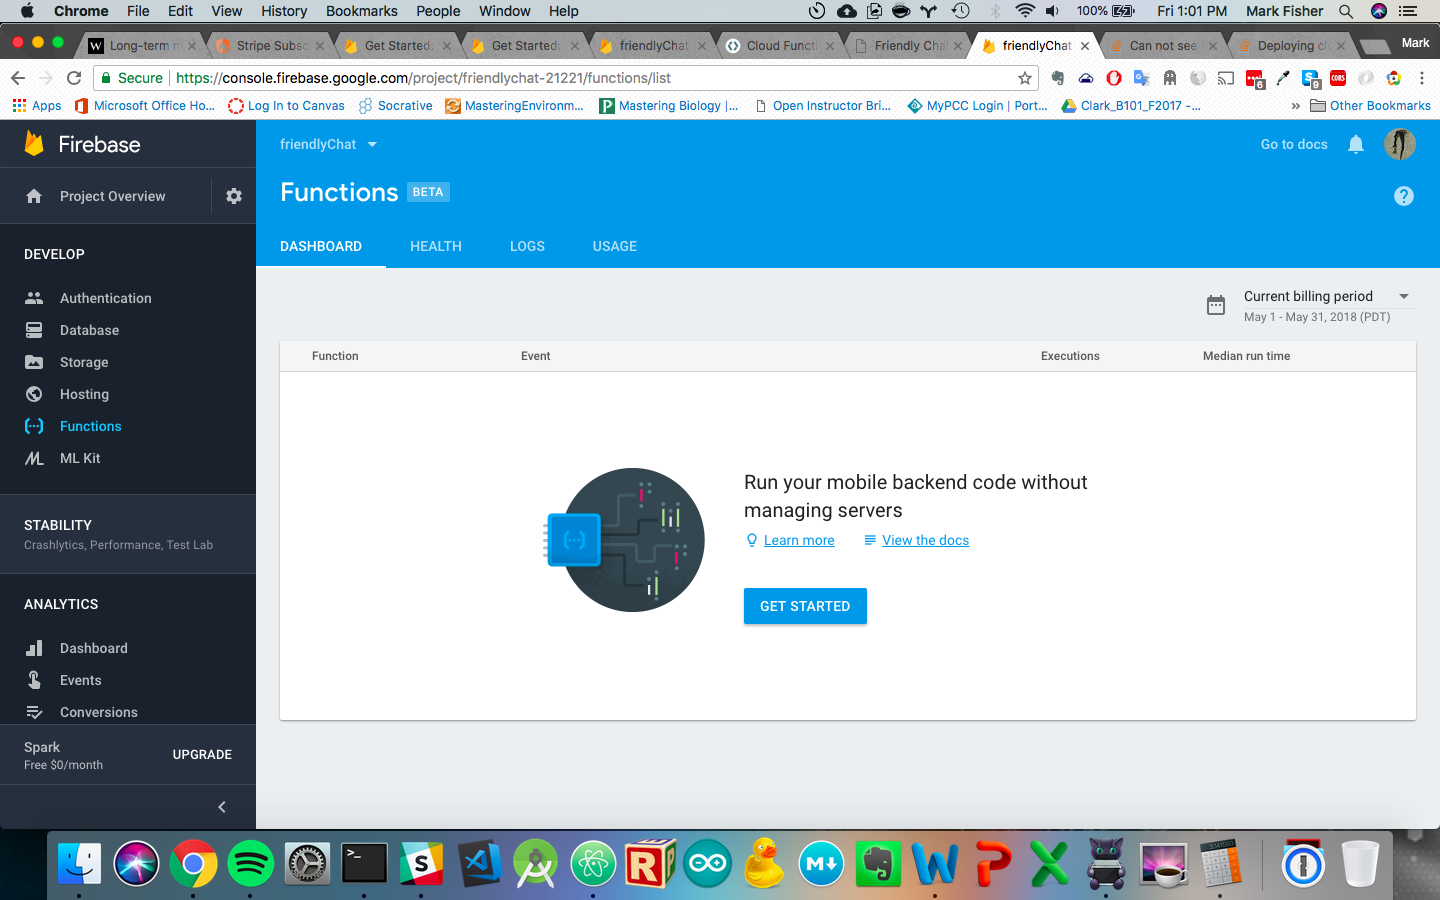
Task: Click the Median run time column header
Action: 1246,356
